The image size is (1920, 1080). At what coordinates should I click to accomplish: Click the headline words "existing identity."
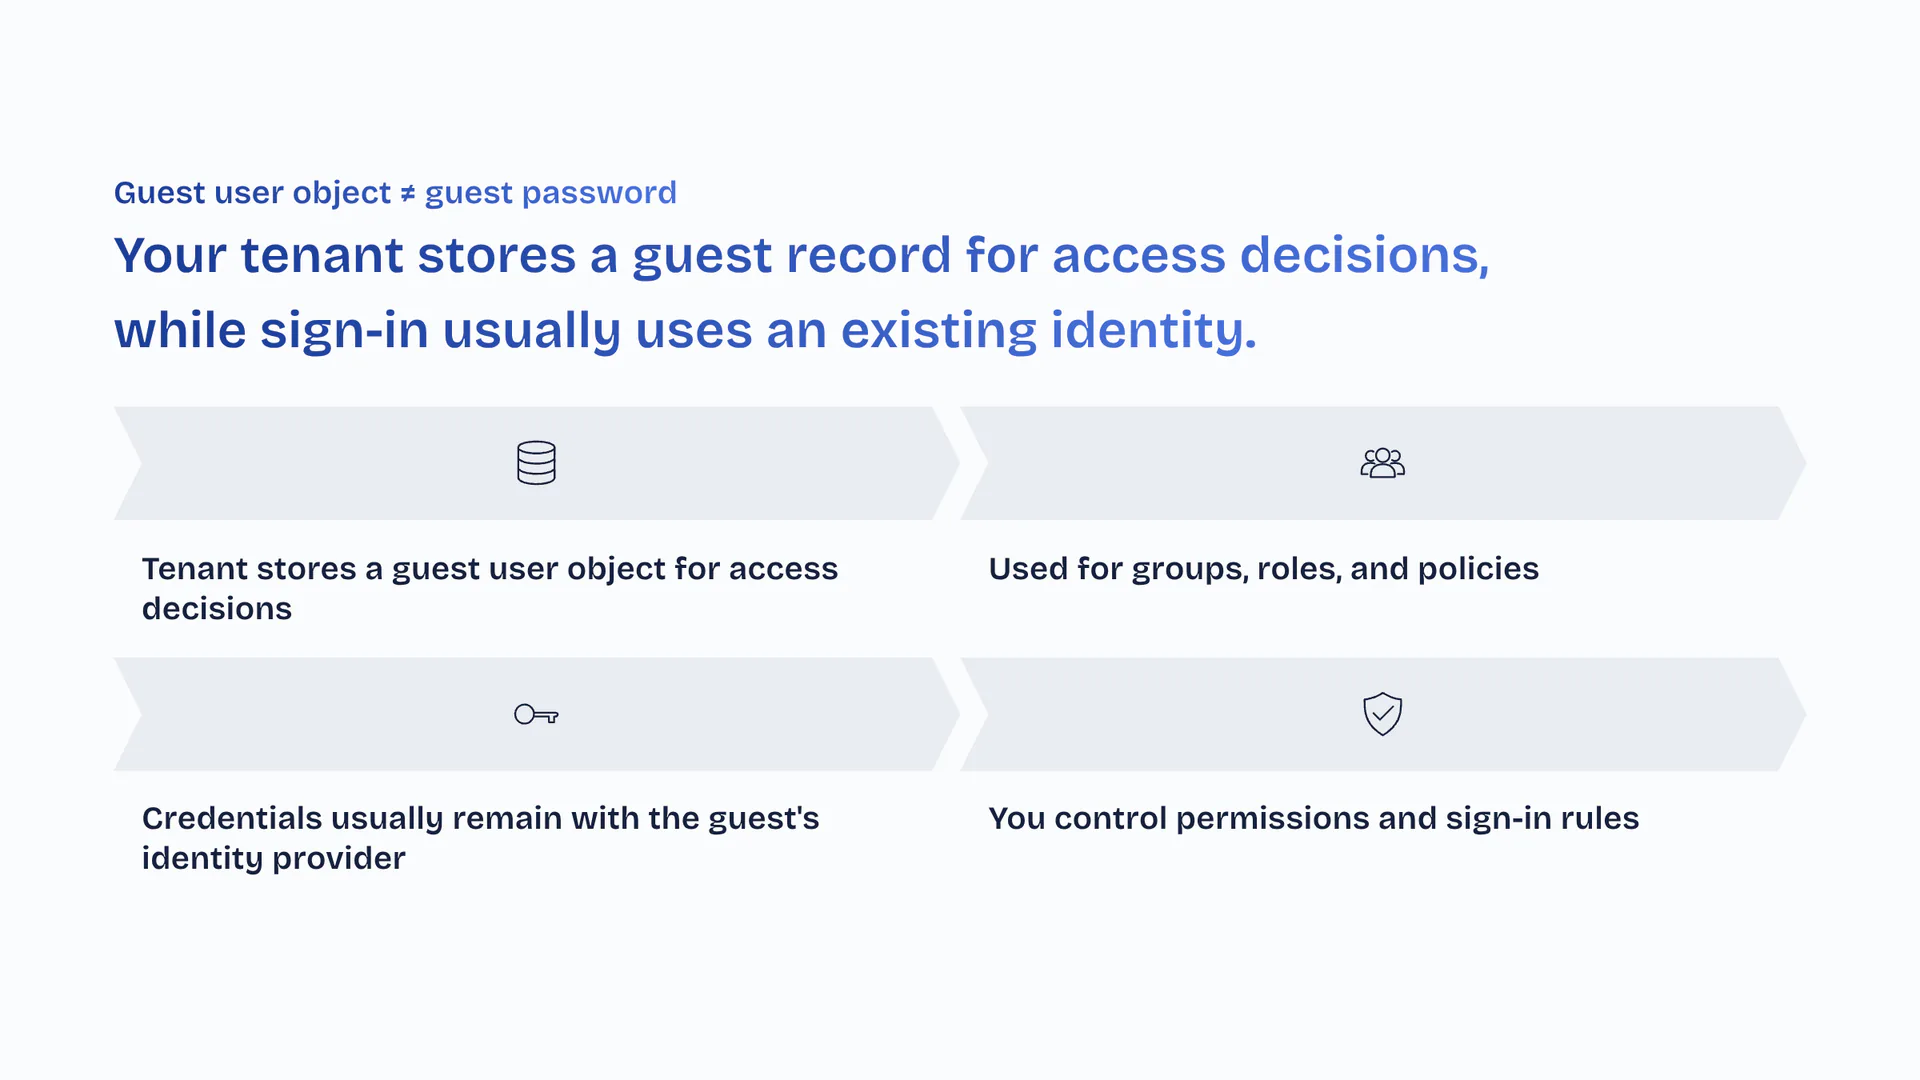point(1048,330)
